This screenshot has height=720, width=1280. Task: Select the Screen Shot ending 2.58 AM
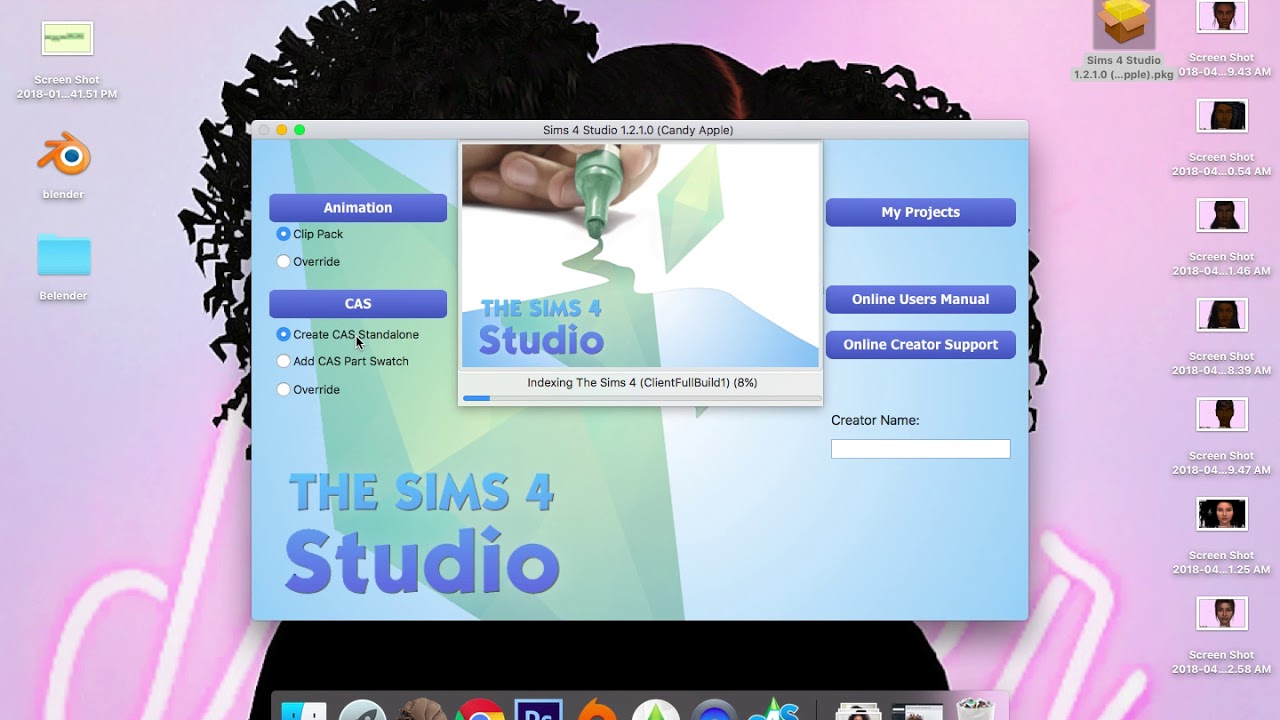click(x=1222, y=612)
